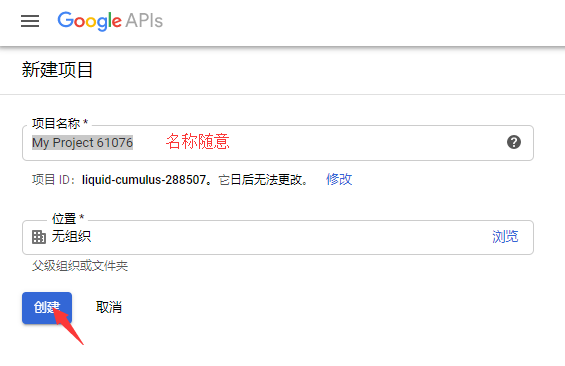Click 修改 link to edit project ID
Image resolution: width=565 pixels, height=366 pixels.
[339, 179]
